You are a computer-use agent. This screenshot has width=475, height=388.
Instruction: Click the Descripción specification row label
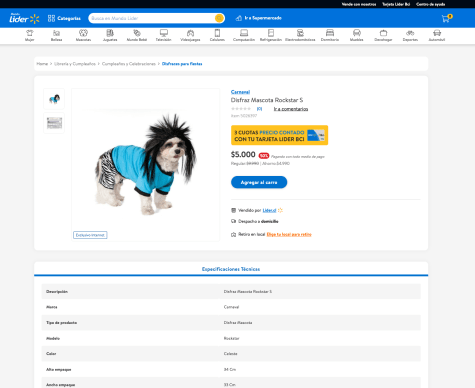click(57, 292)
